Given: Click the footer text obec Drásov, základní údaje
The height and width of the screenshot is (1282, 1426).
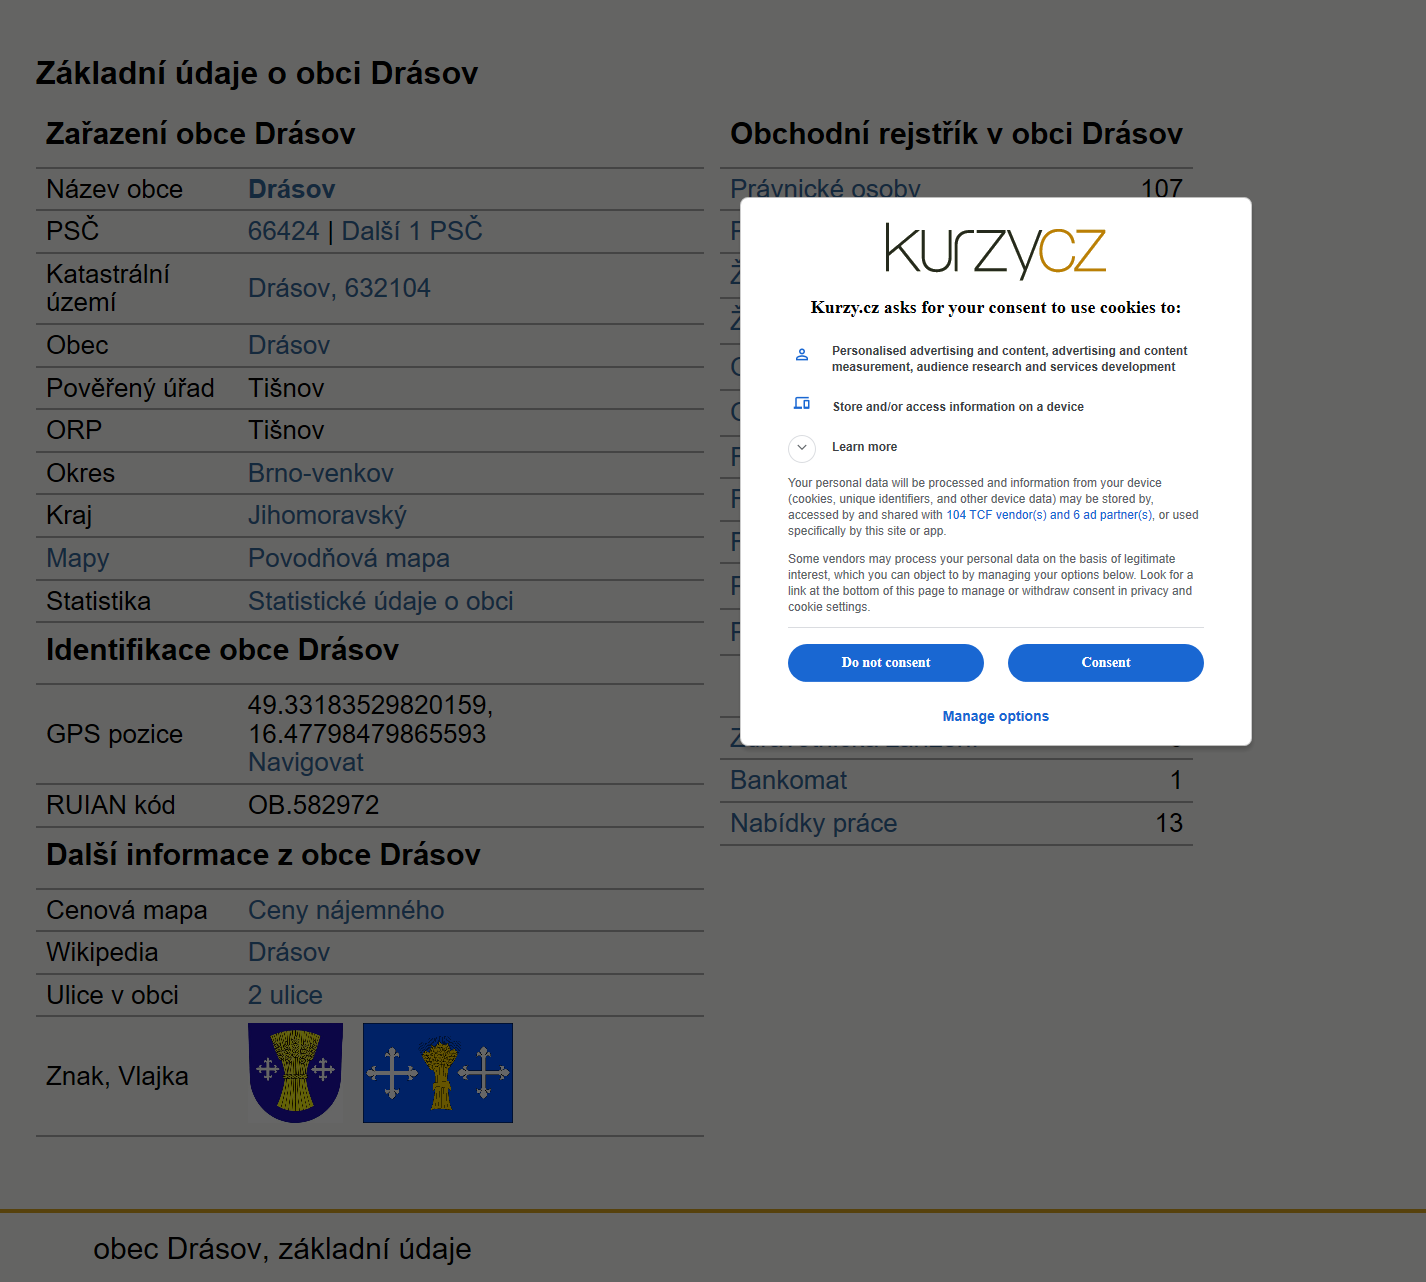Looking at the screenshot, I should click(282, 1249).
